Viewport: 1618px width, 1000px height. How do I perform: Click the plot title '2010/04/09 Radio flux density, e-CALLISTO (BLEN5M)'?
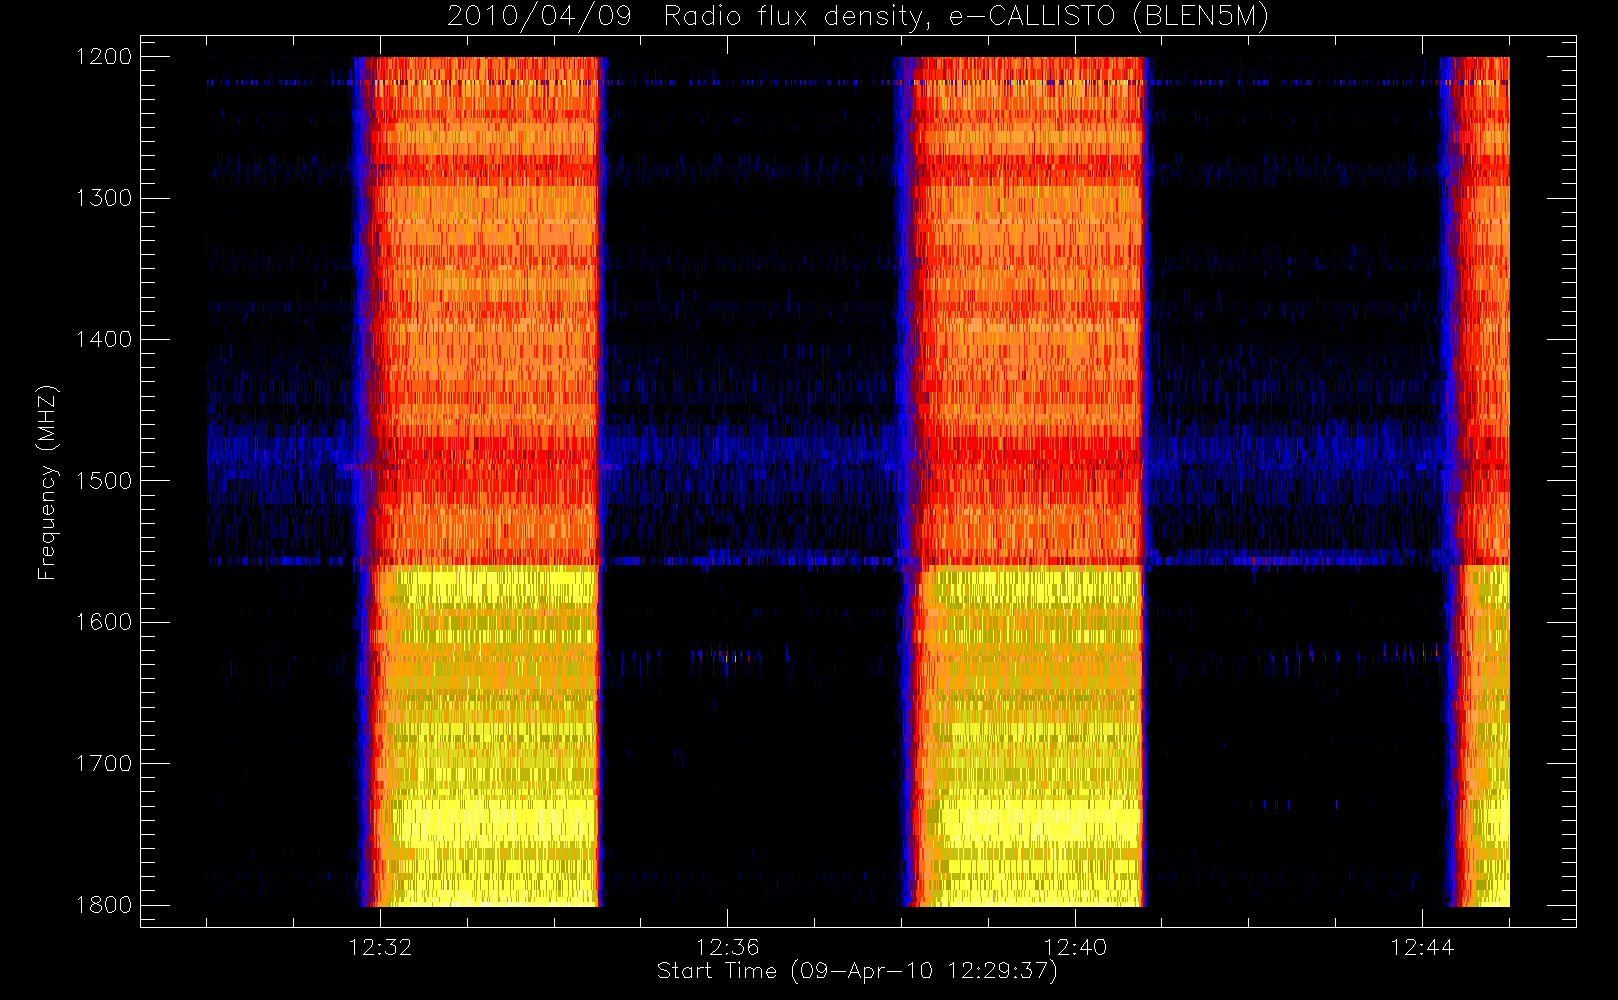coord(858,17)
